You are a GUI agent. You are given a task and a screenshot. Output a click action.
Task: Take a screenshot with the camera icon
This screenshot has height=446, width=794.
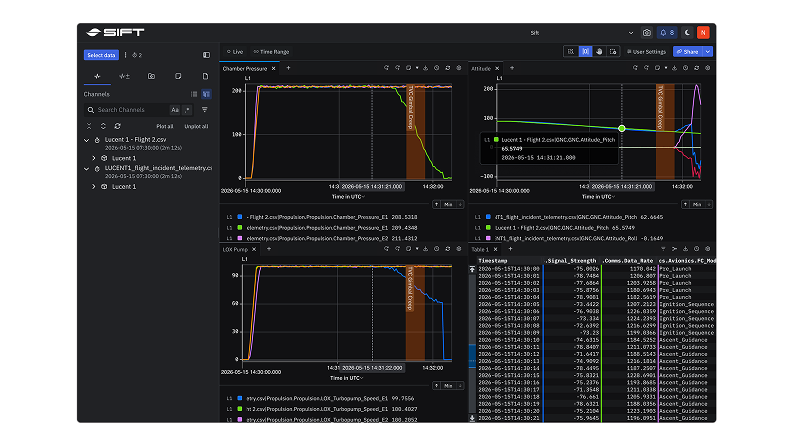pos(647,33)
